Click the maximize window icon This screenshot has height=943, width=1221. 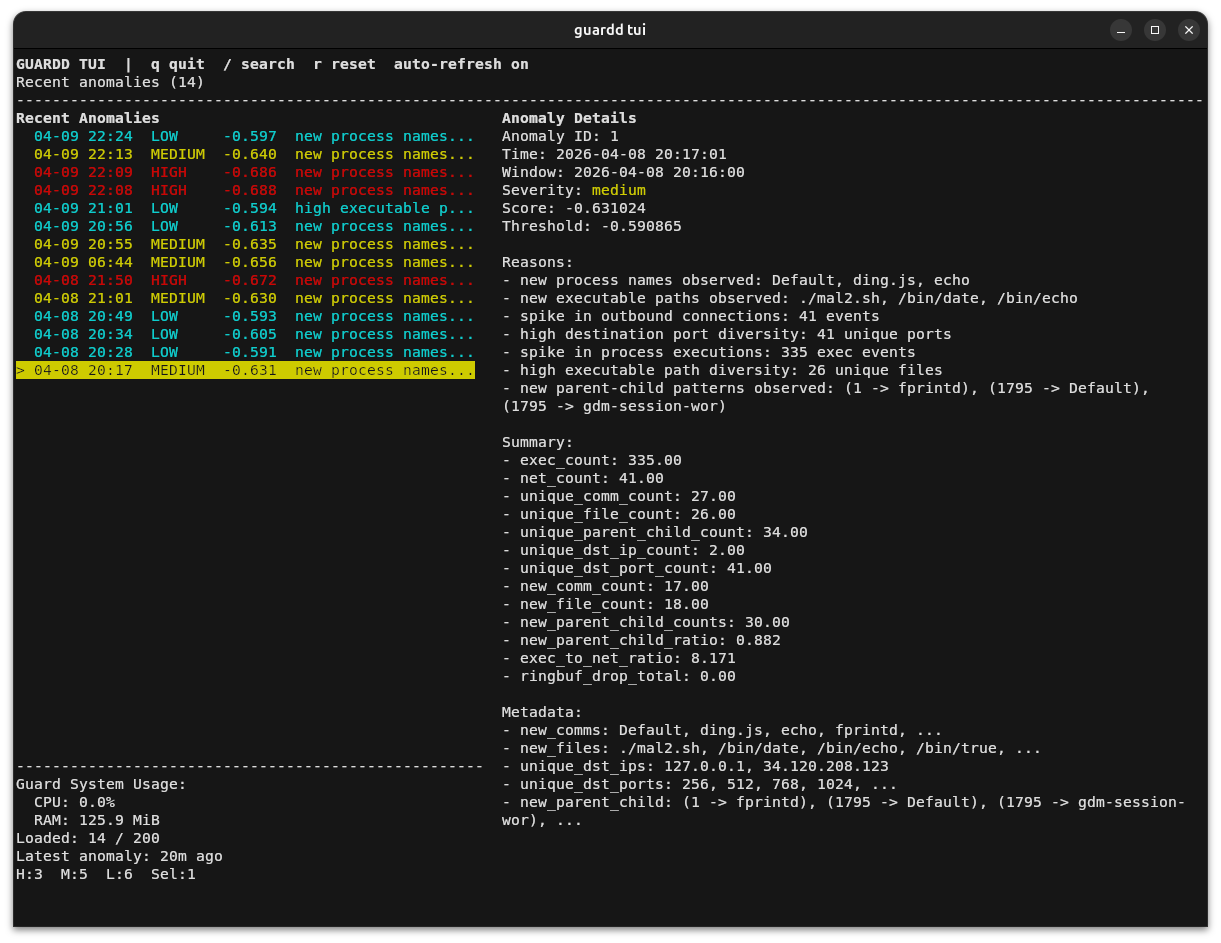(1155, 30)
